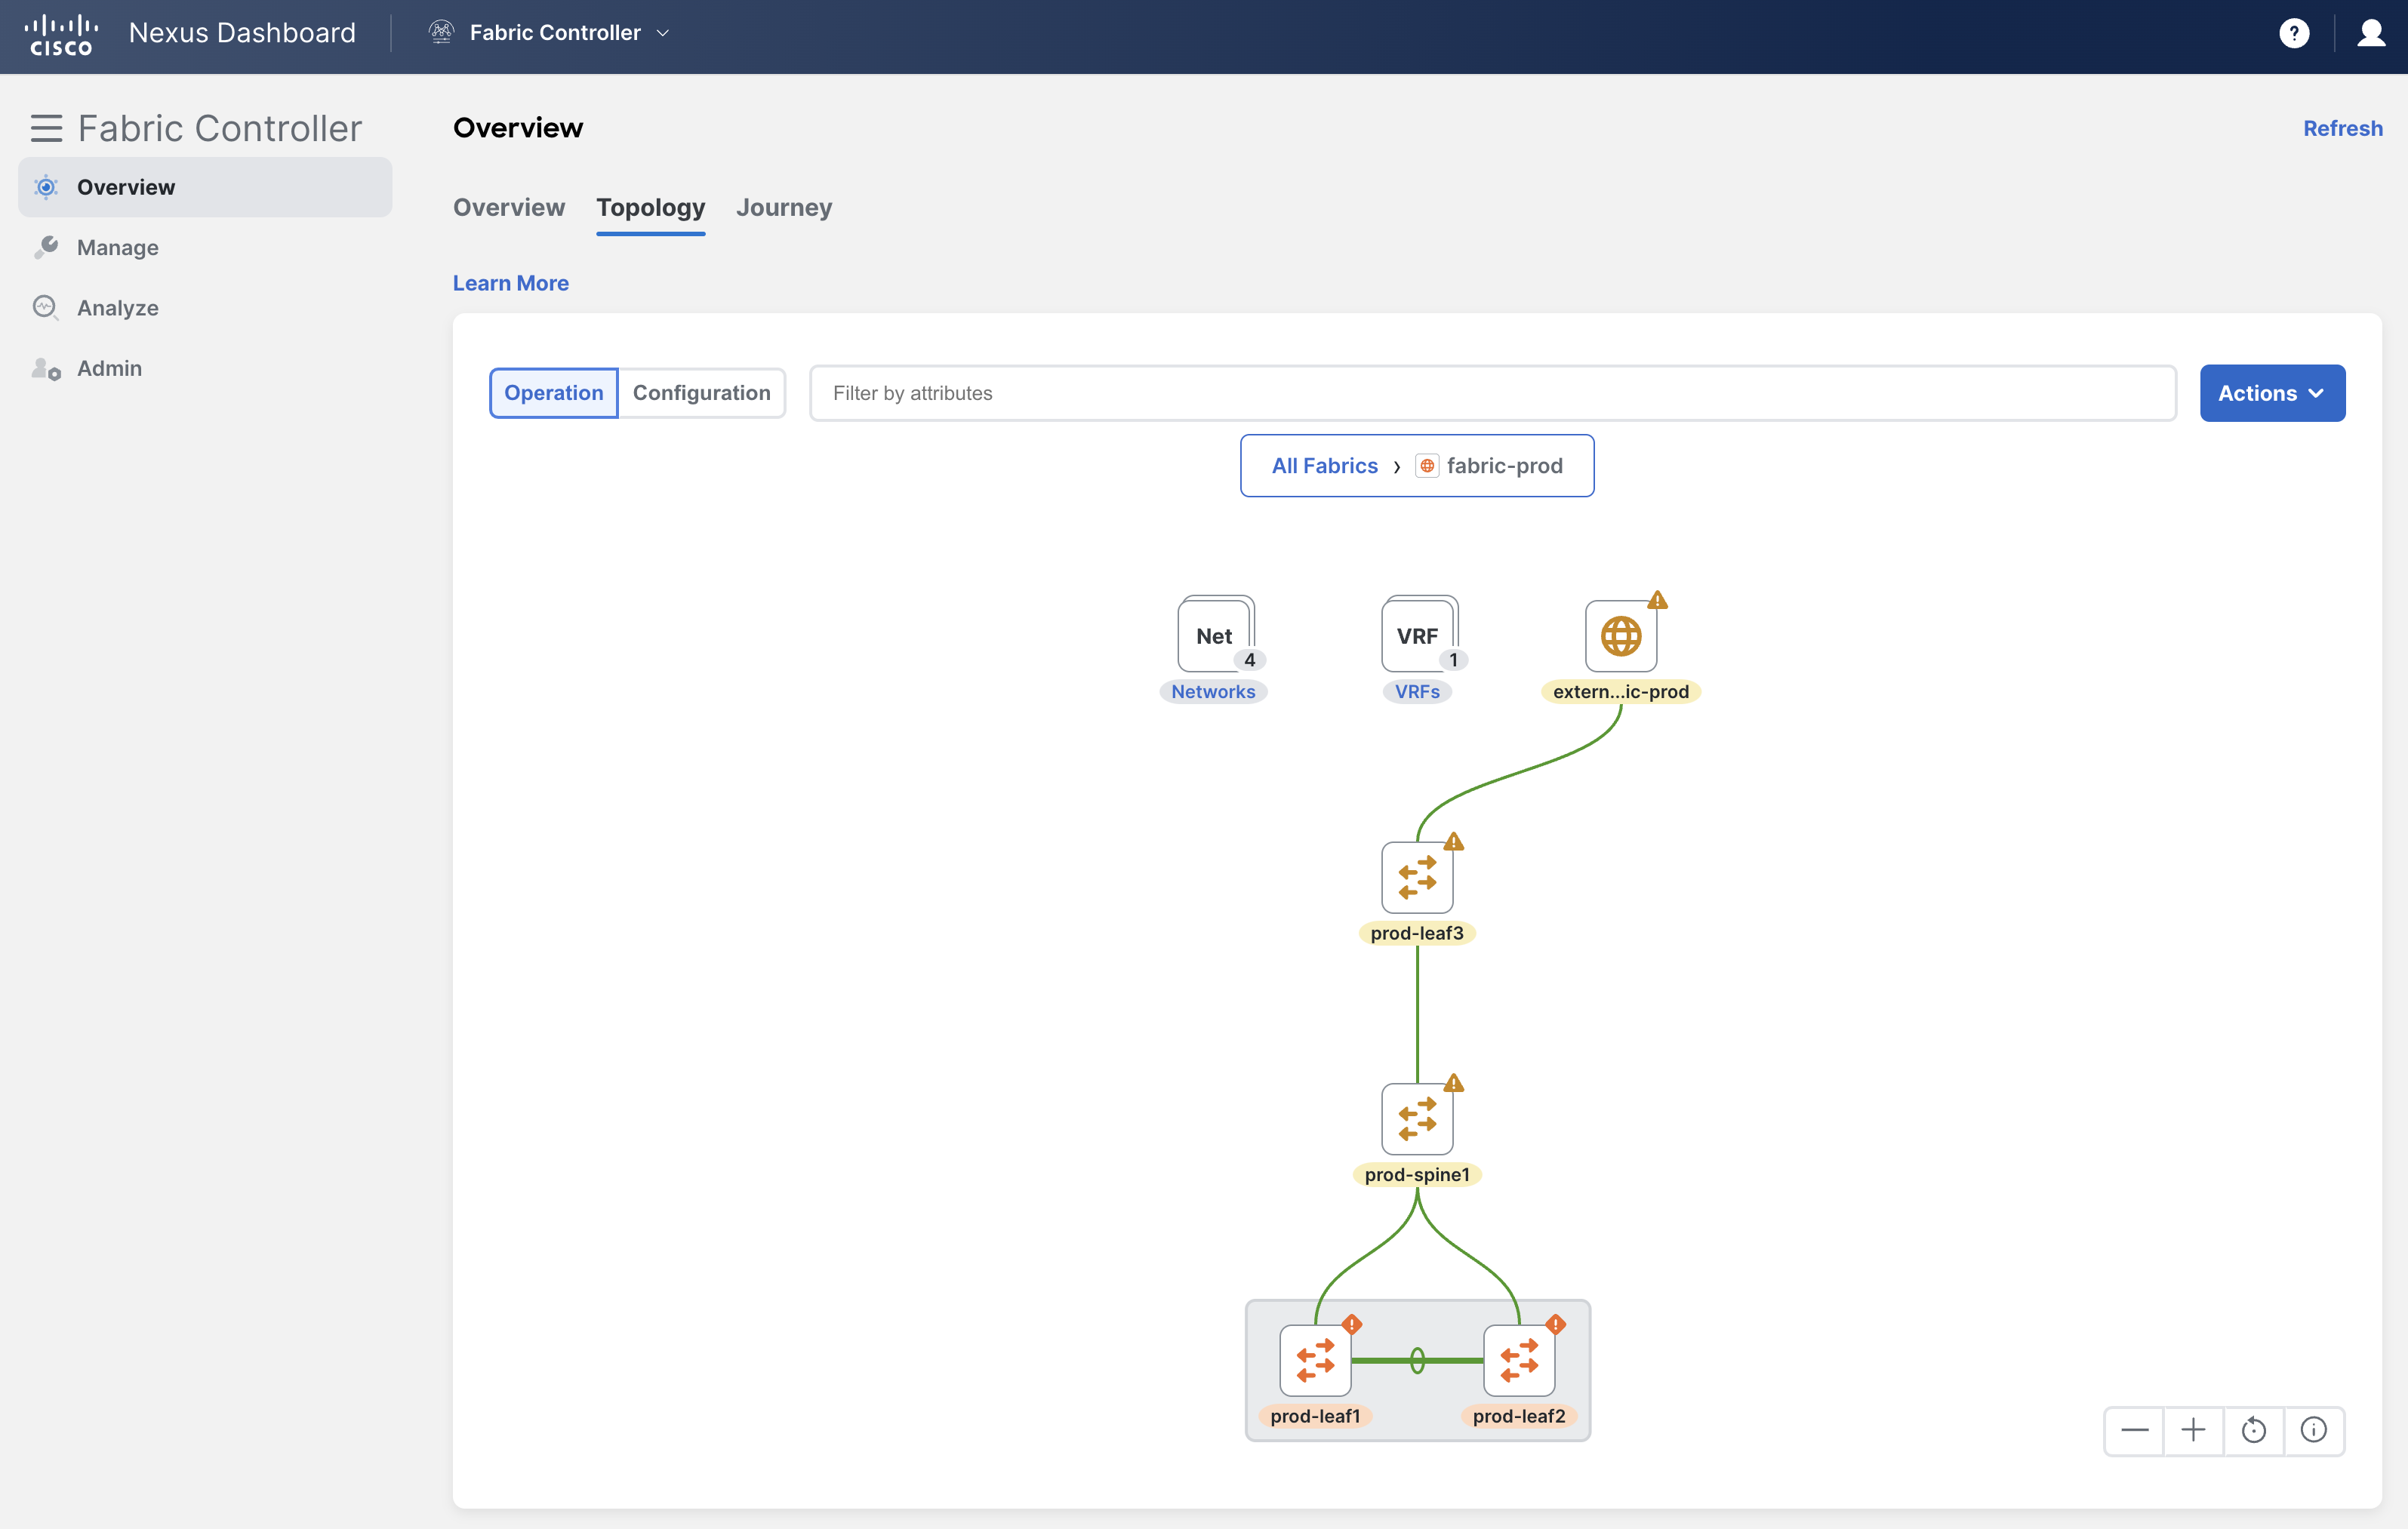The image size is (2408, 1529).
Task: Click the Learn More link
Action: tap(511, 283)
